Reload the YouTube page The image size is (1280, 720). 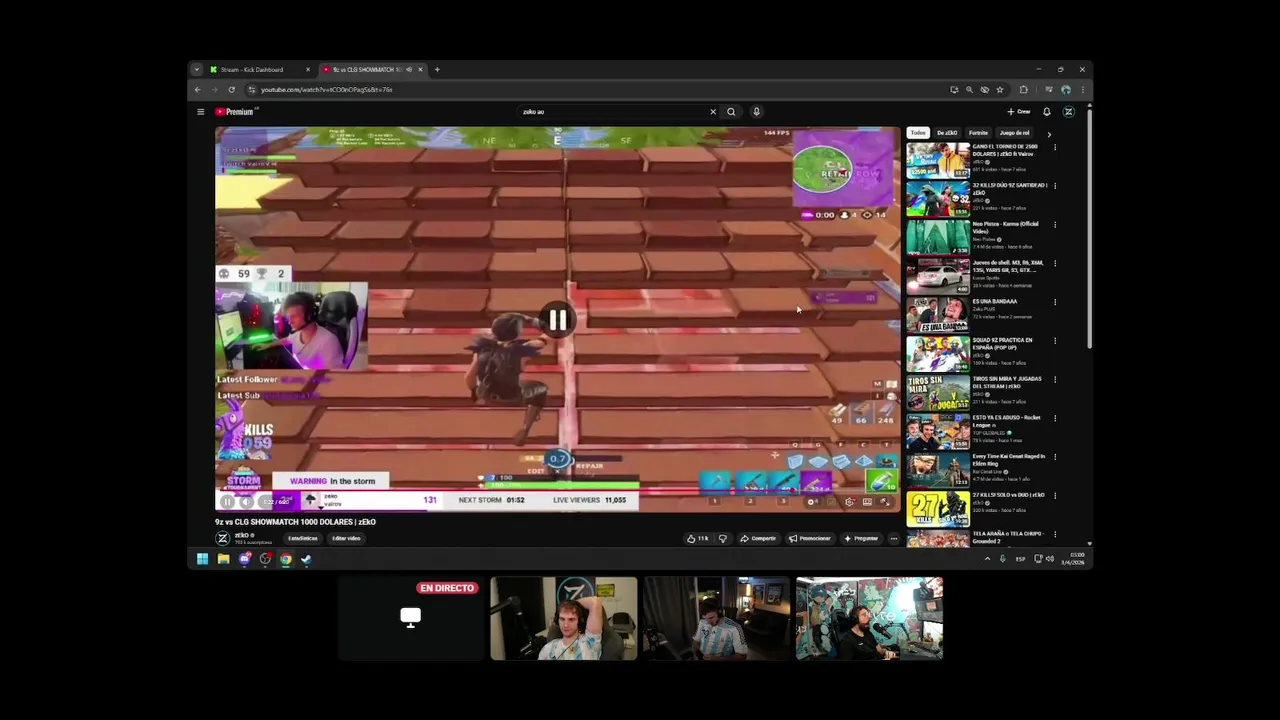tap(231, 90)
